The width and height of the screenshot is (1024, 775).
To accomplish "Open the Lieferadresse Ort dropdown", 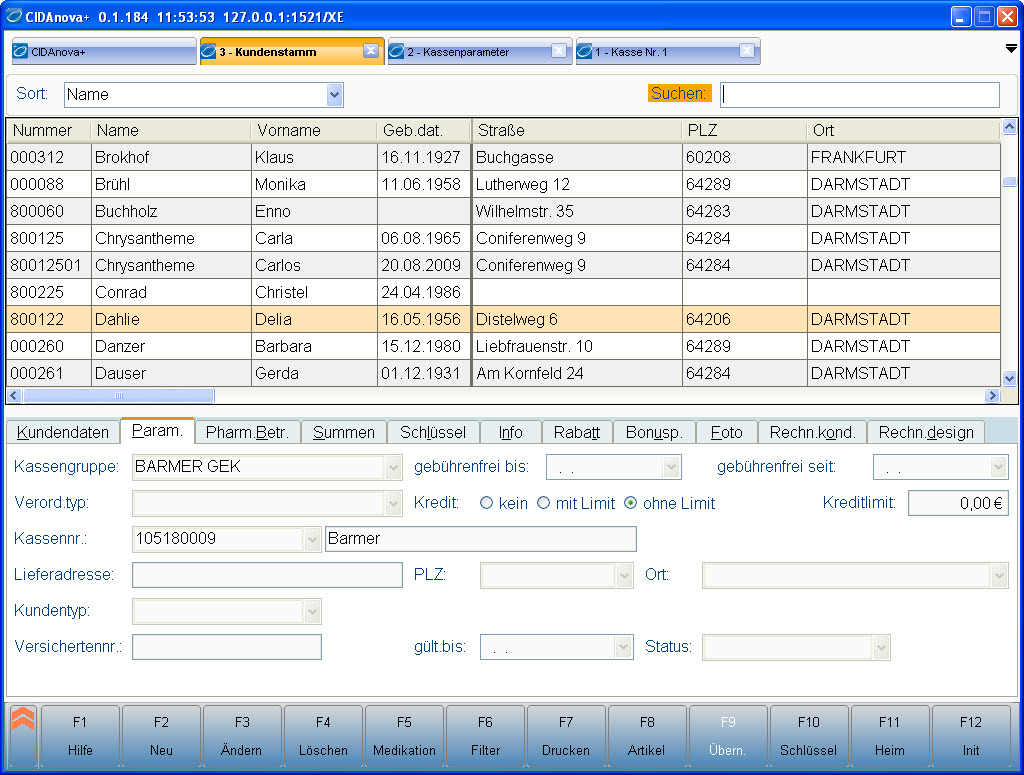I will coord(999,575).
